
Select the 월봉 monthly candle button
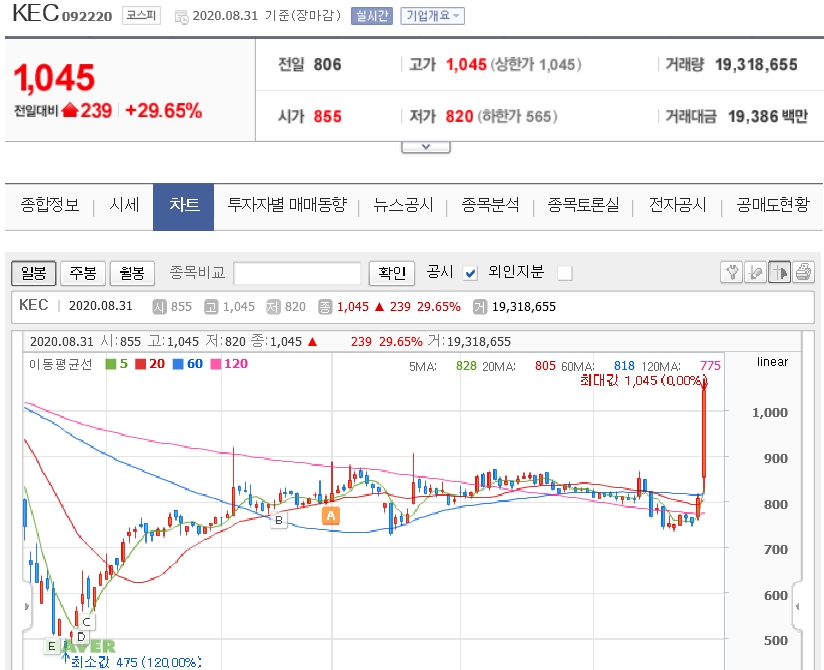tap(132, 273)
